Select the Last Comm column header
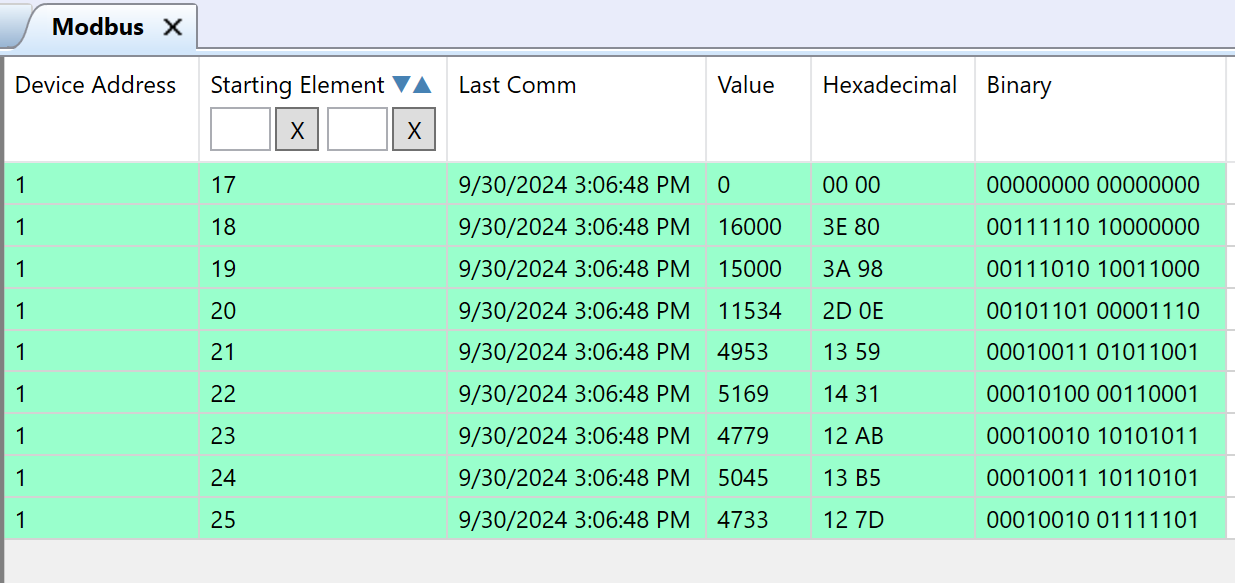Viewport: 1235px width, 583px height. pyautogui.click(x=518, y=85)
